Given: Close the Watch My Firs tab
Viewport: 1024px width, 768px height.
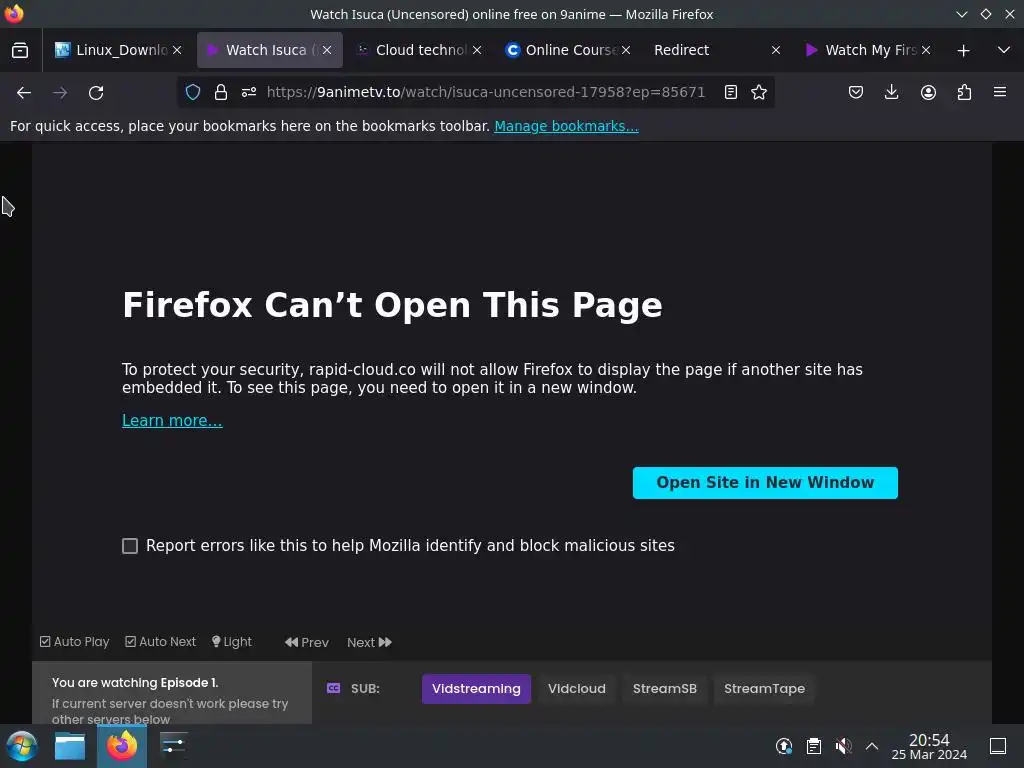Looking at the screenshot, I should pyautogui.click(x=926, y=50).
